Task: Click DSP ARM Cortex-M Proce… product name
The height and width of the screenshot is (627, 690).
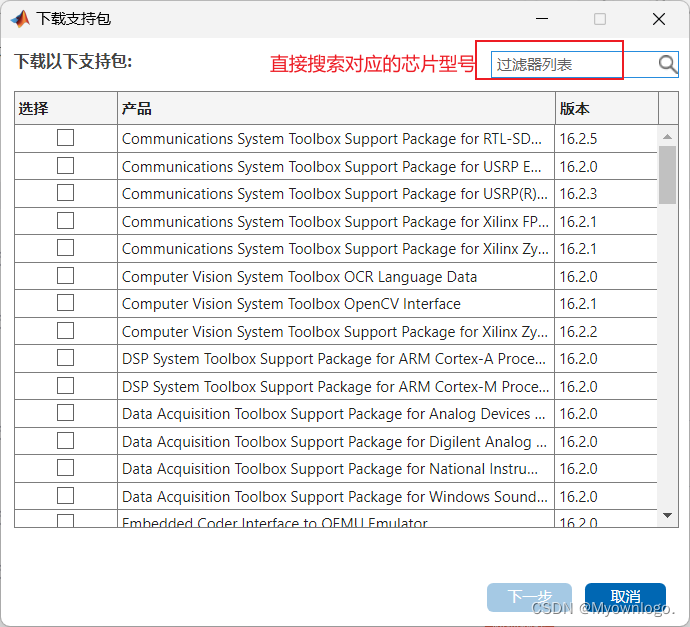Action: [x=336, y=387]
